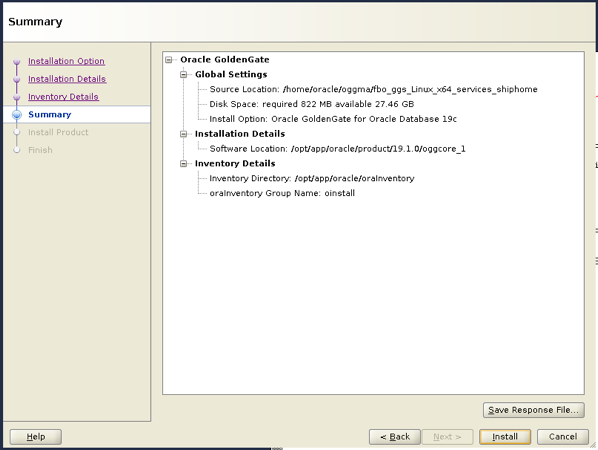598x450 pixels.
Task: Click the Installation Details heading in tree
Action: (240, 134)
